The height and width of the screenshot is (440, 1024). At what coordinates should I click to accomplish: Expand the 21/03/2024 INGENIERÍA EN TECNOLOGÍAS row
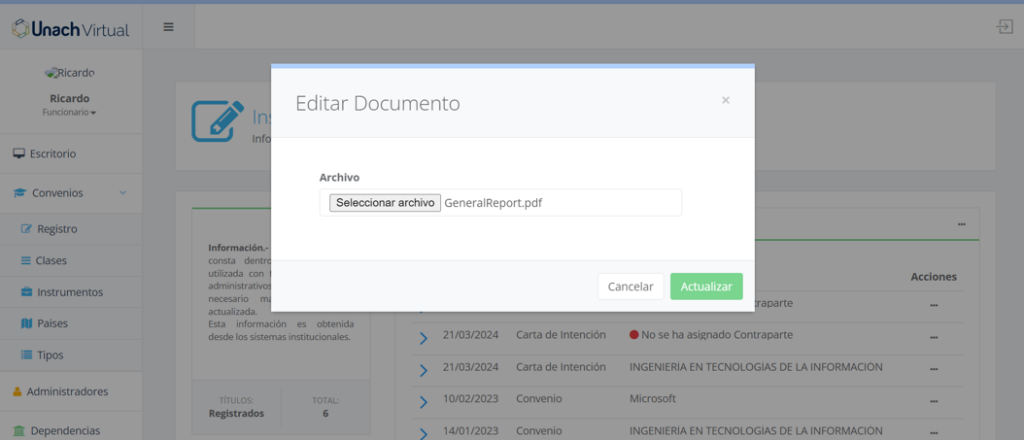pos(423,370)
